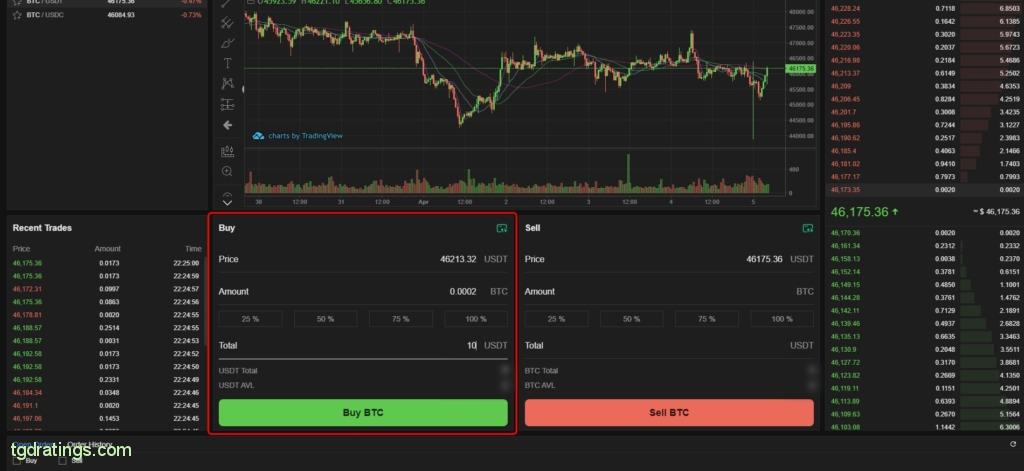This screenshot has height=471, width=1024.
Task: Click the last price 46,175.36 in order book
Action: tap(859, 212)
